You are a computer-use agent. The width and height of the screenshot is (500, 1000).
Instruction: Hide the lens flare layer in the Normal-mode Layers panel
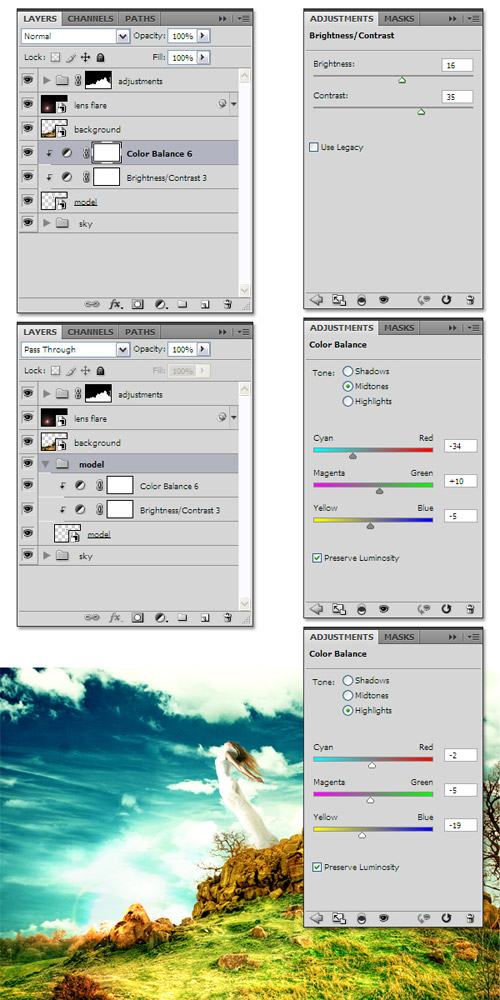click(x=27, y=104)
